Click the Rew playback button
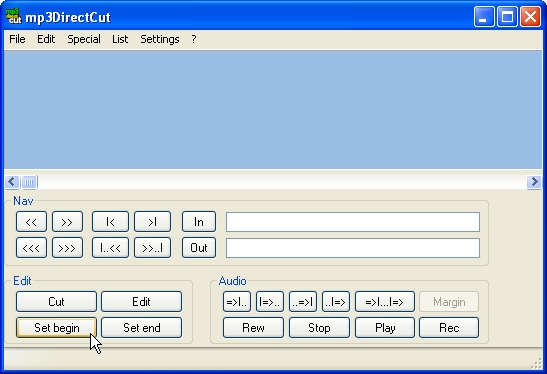Viewport: 547px width, 374px height. (253, 328)
